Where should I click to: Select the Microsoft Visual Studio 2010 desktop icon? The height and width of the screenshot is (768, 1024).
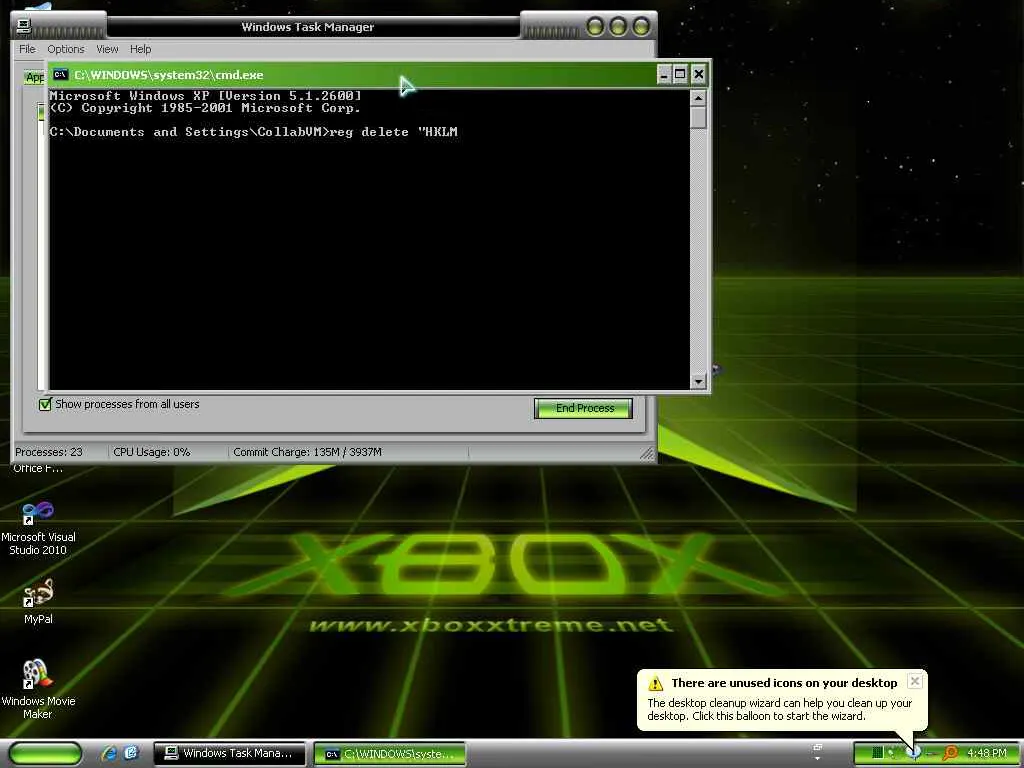(x=38, y=528)
